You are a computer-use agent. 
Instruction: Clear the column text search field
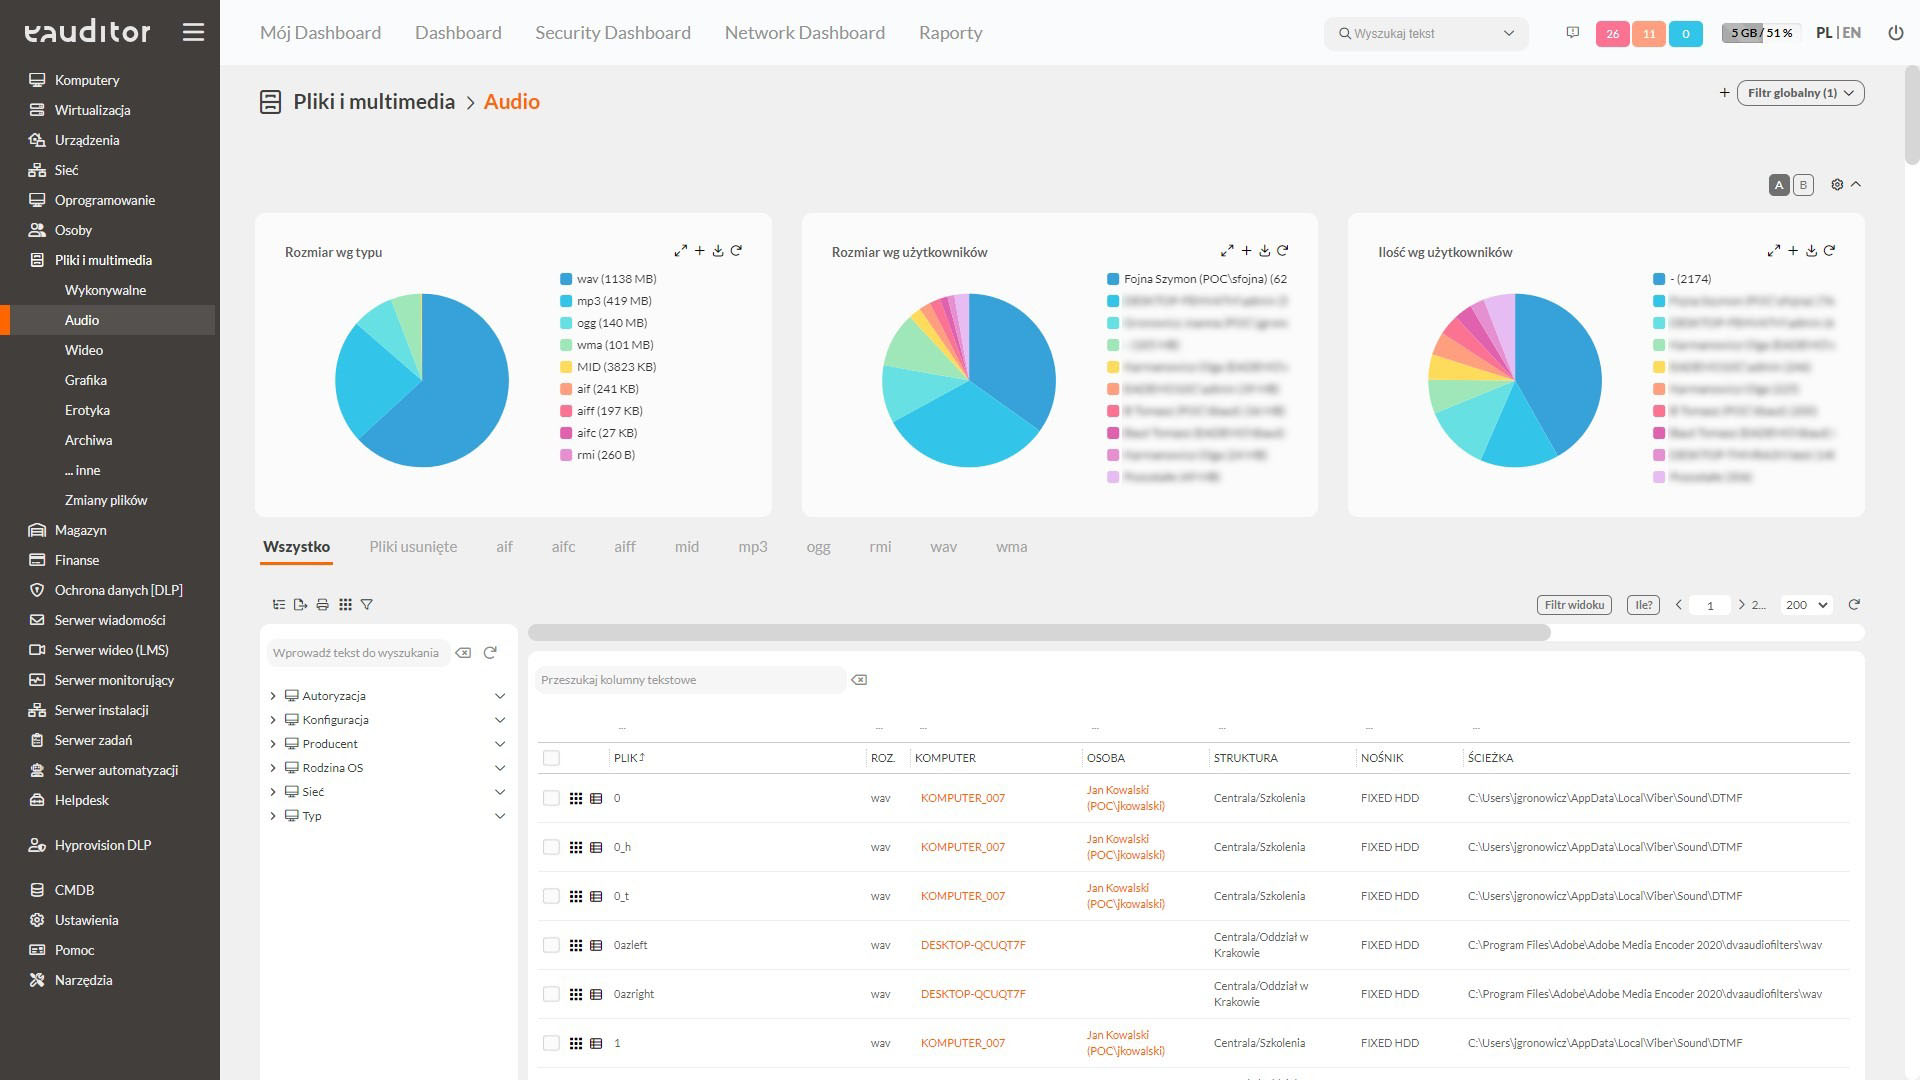pos(859,680)
